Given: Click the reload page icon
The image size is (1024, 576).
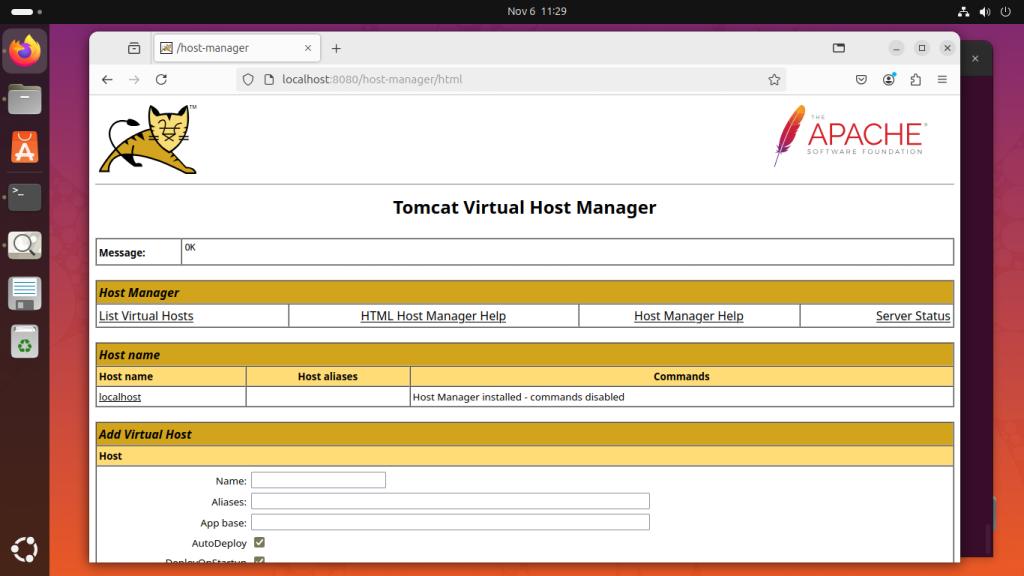Looking at the screenshot, I should pos(163,79).
